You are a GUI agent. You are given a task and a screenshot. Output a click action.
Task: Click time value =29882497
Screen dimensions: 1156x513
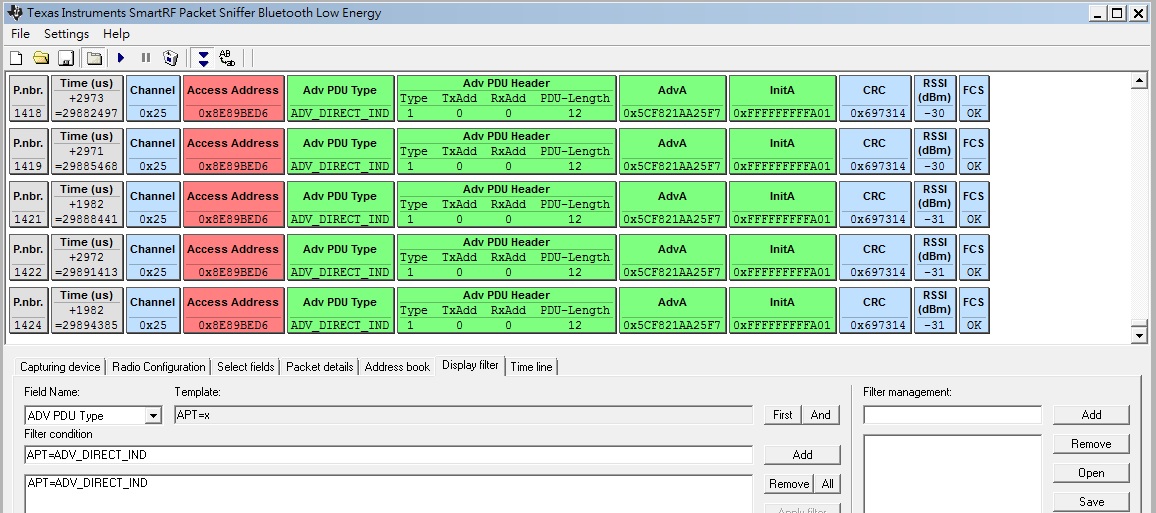click(x=87, y=114)
